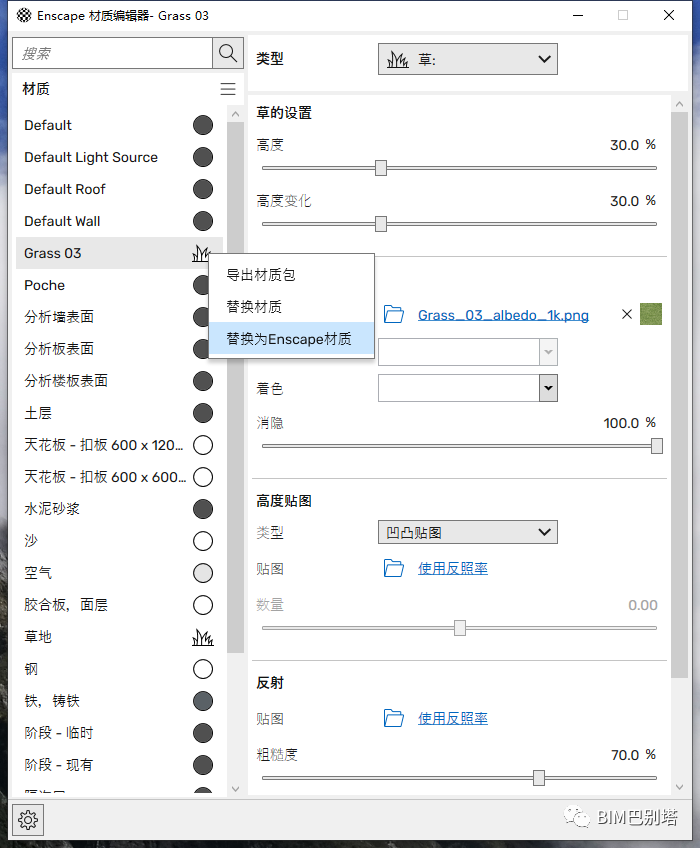Click the sphere icon of 土层
This screenshot has height=848, width=700.
(x=203, y=413)
